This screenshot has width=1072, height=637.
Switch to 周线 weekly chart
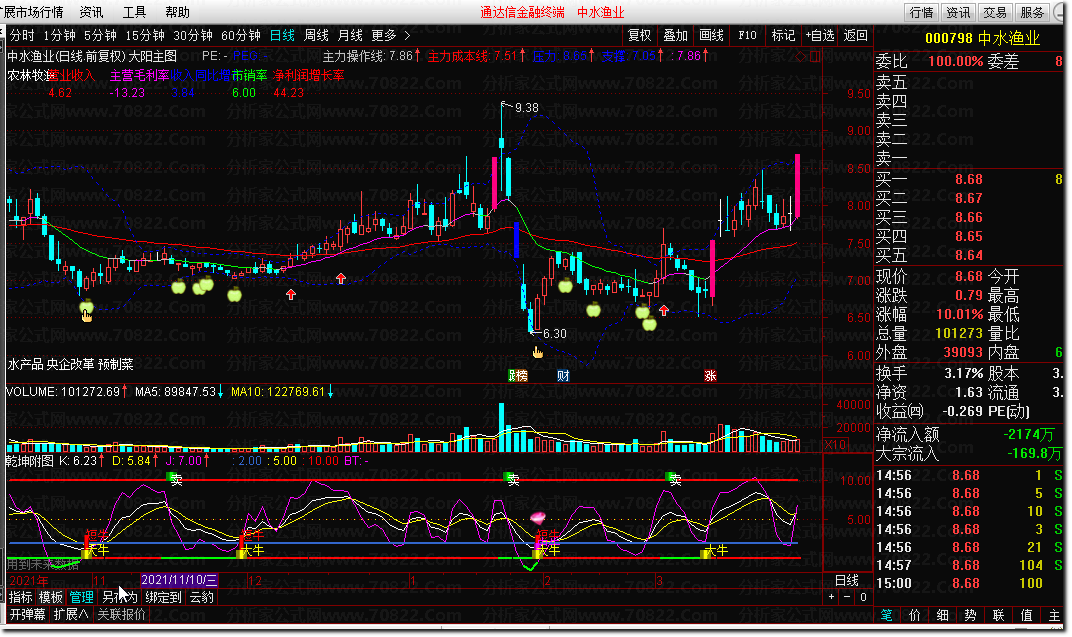click(317, 35)
